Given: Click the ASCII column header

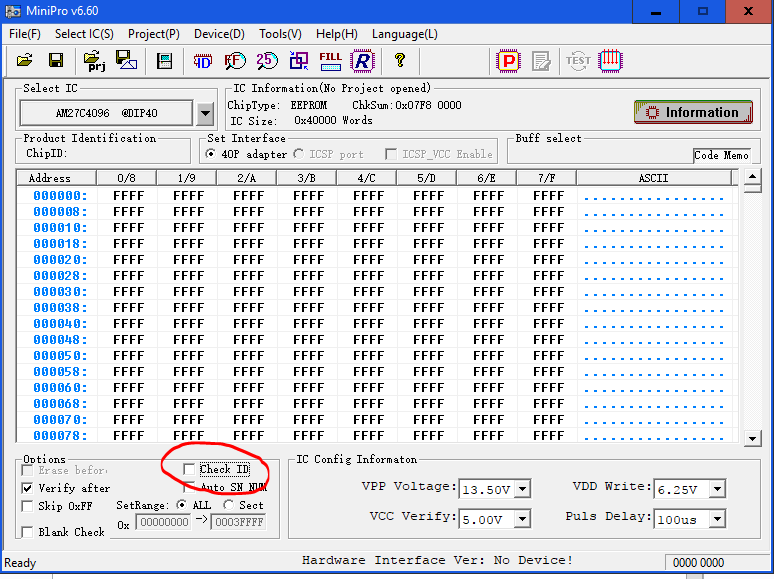Looking at the screenshot, I should click(x=654, y=178).
